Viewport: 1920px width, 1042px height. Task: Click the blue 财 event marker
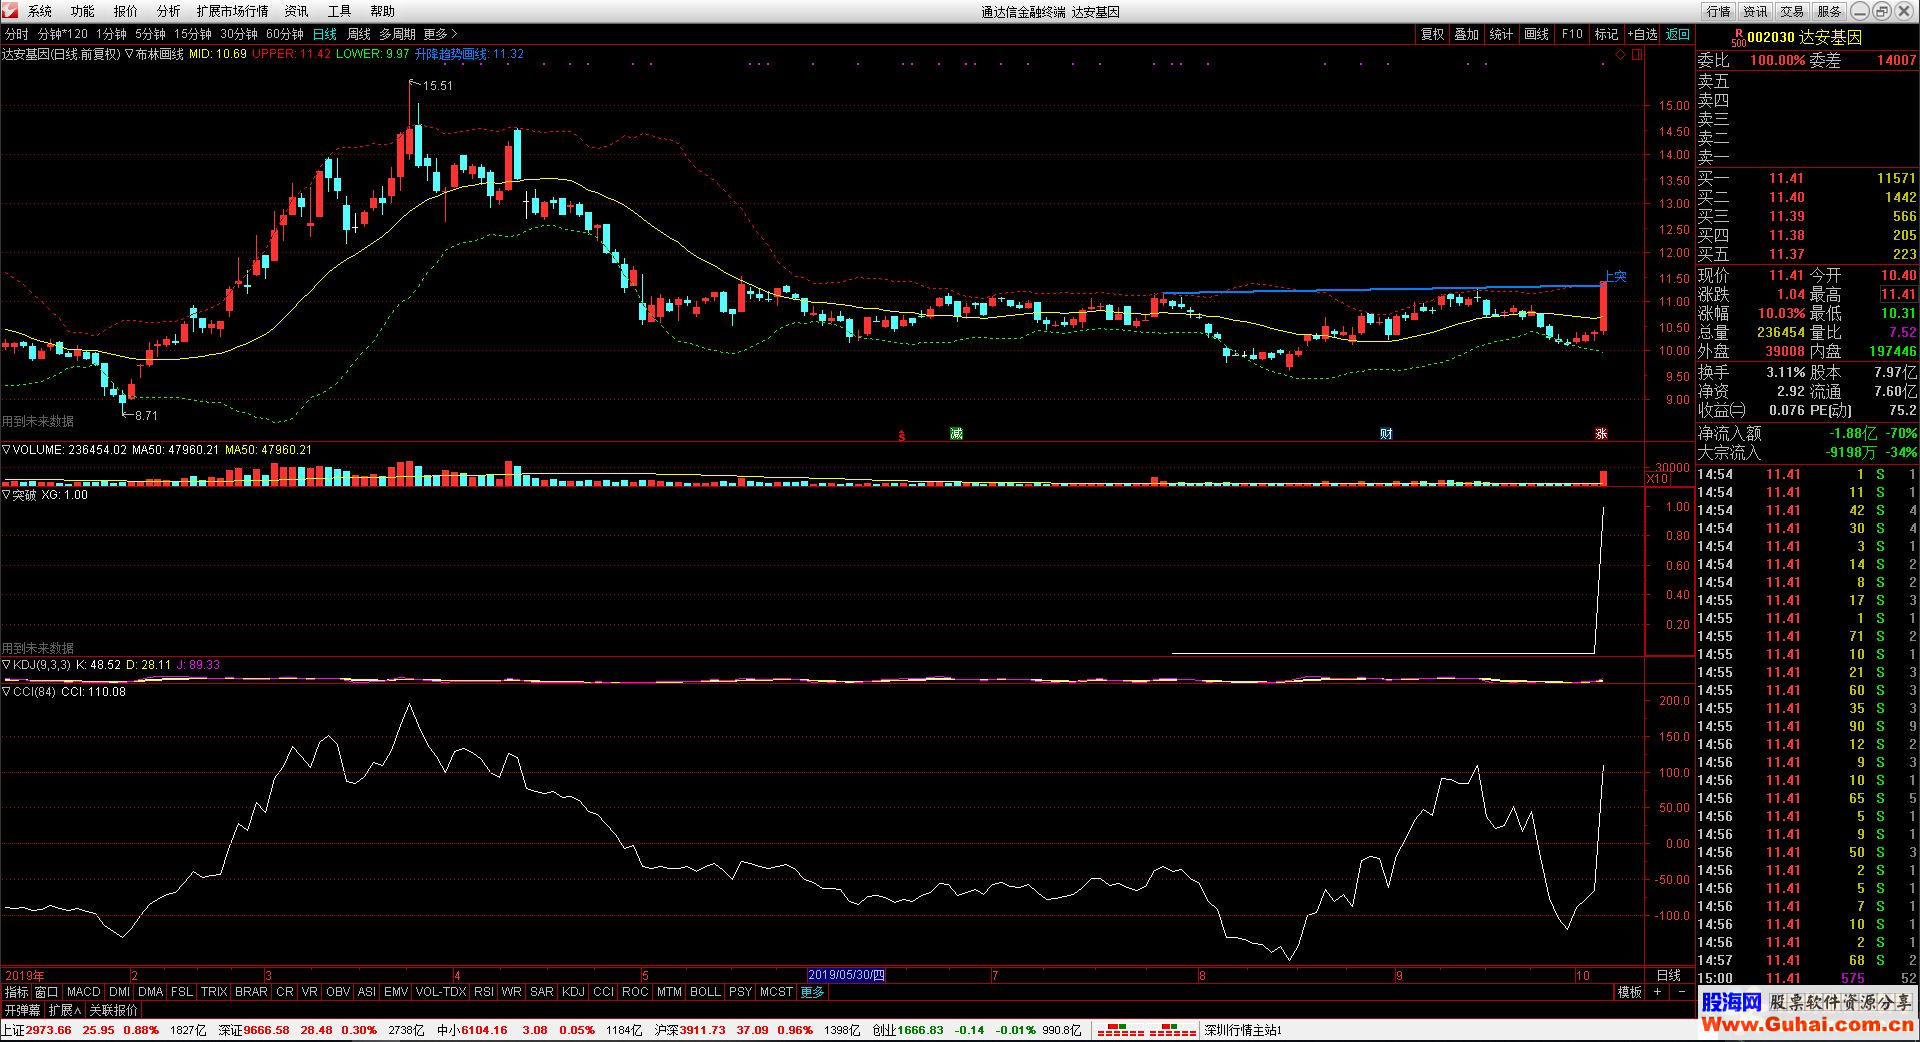(x=1386, y=433)
